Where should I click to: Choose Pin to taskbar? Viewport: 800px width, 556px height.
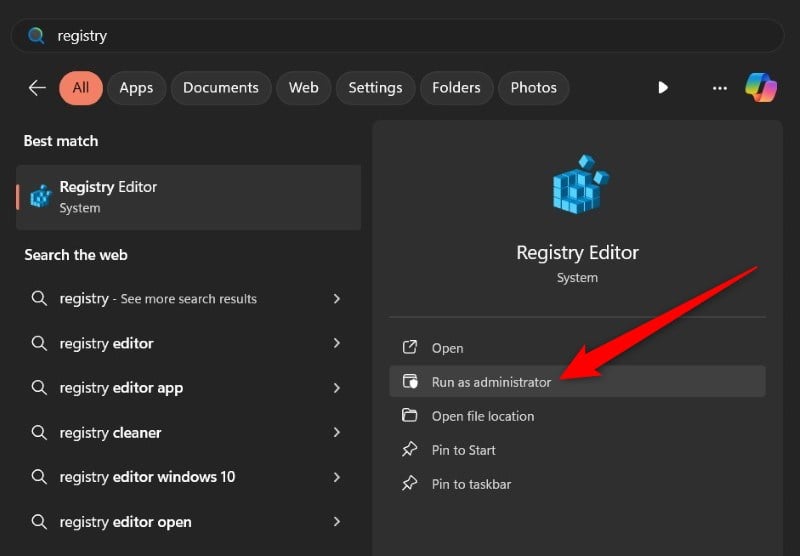coord(577,484)
